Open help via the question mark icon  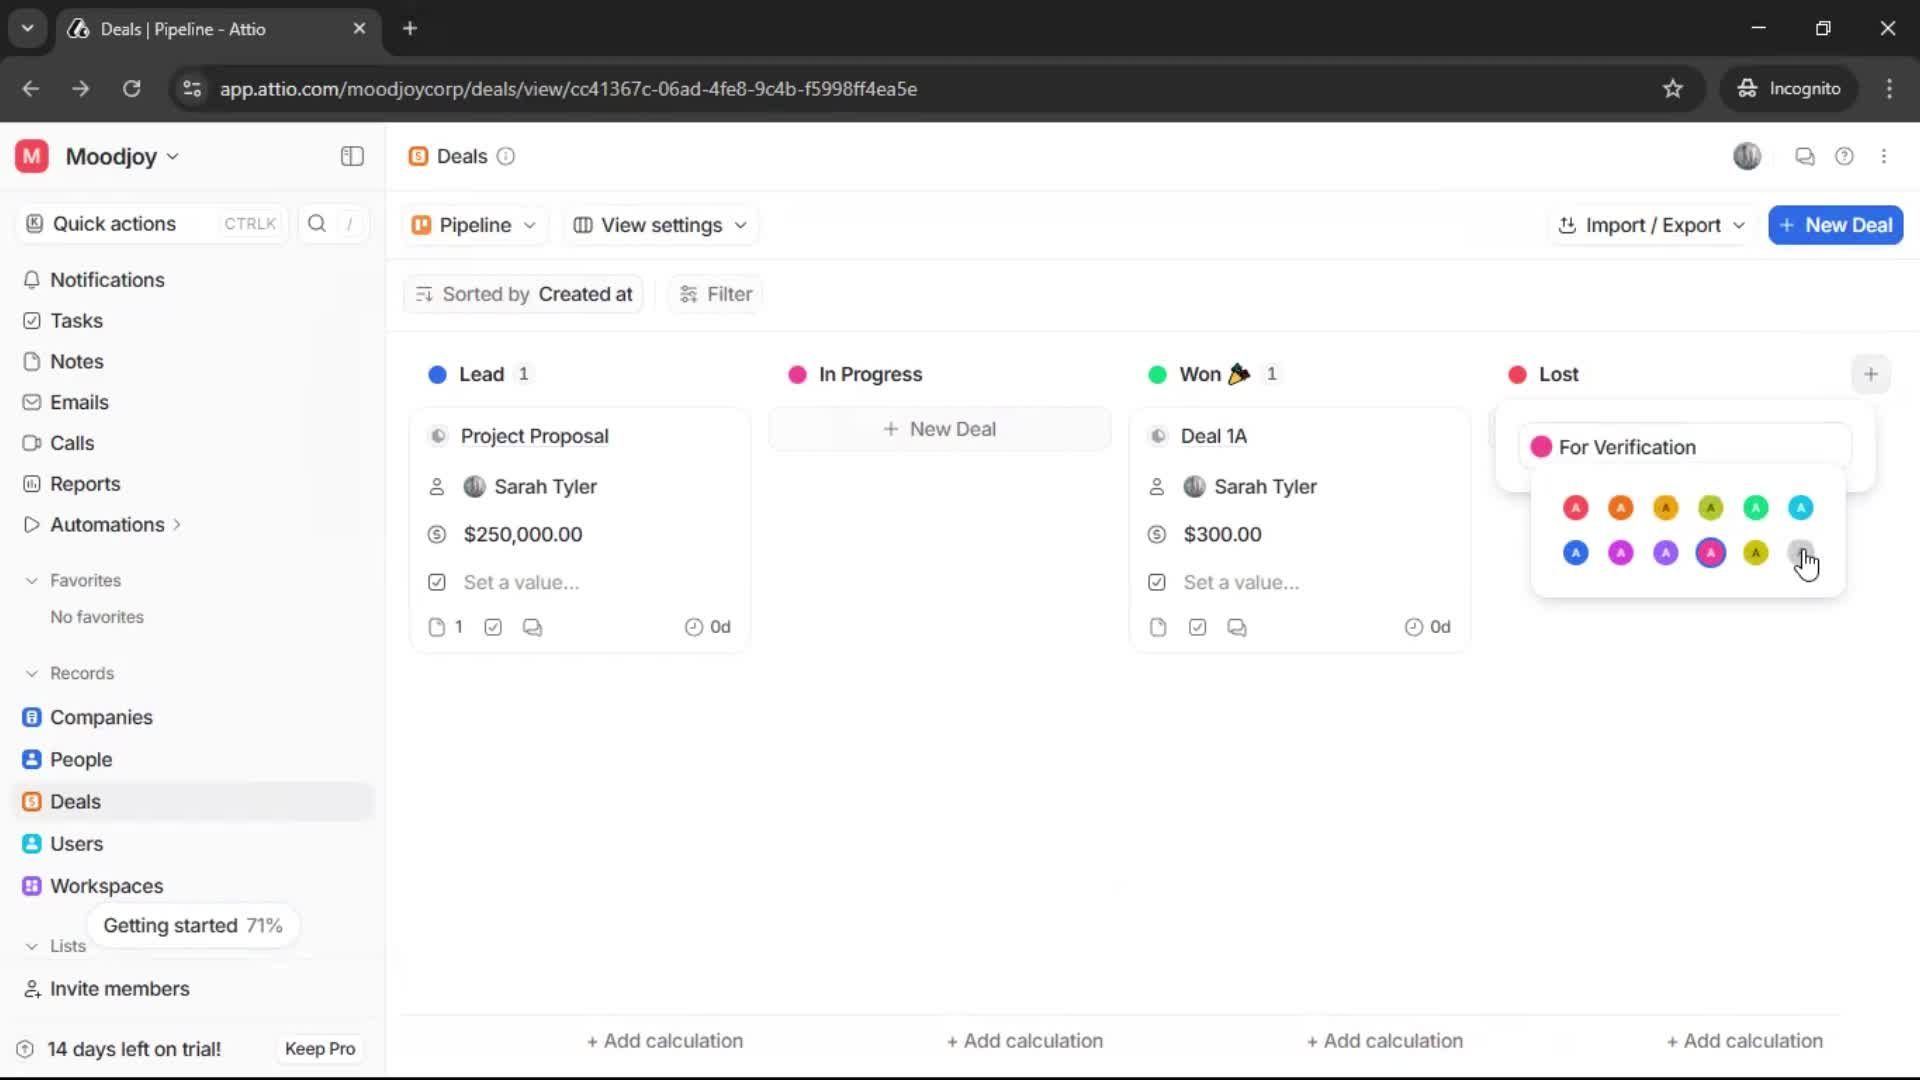pos(1845,156)
